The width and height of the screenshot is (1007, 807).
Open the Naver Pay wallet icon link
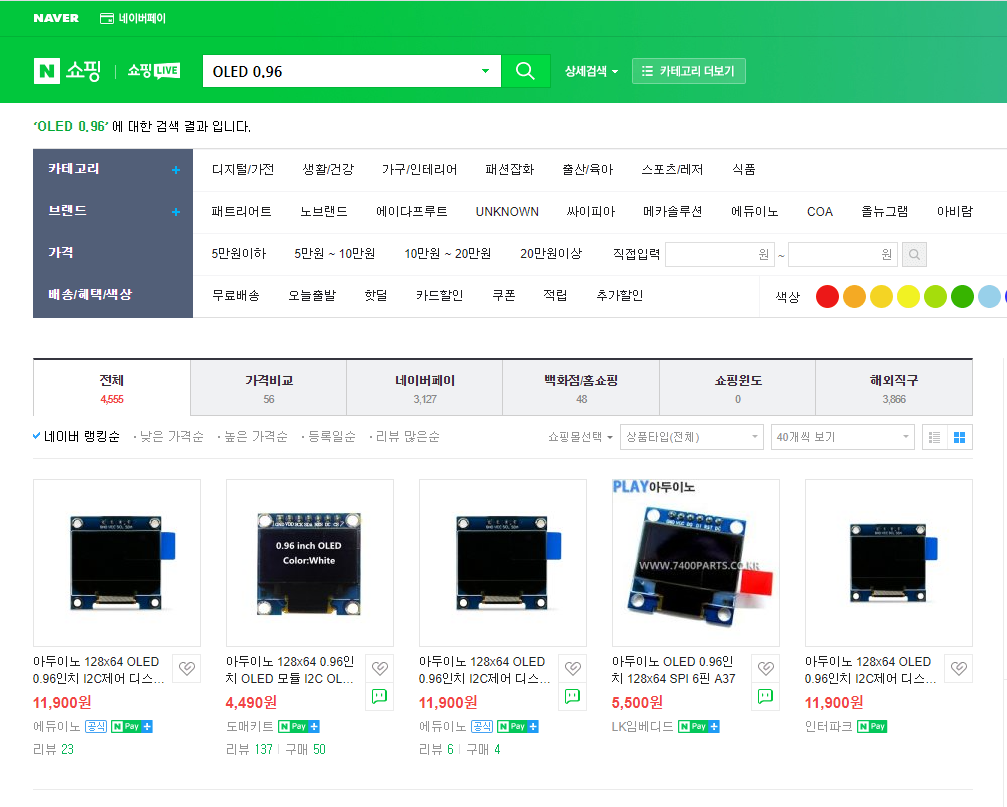pos(133,18)
